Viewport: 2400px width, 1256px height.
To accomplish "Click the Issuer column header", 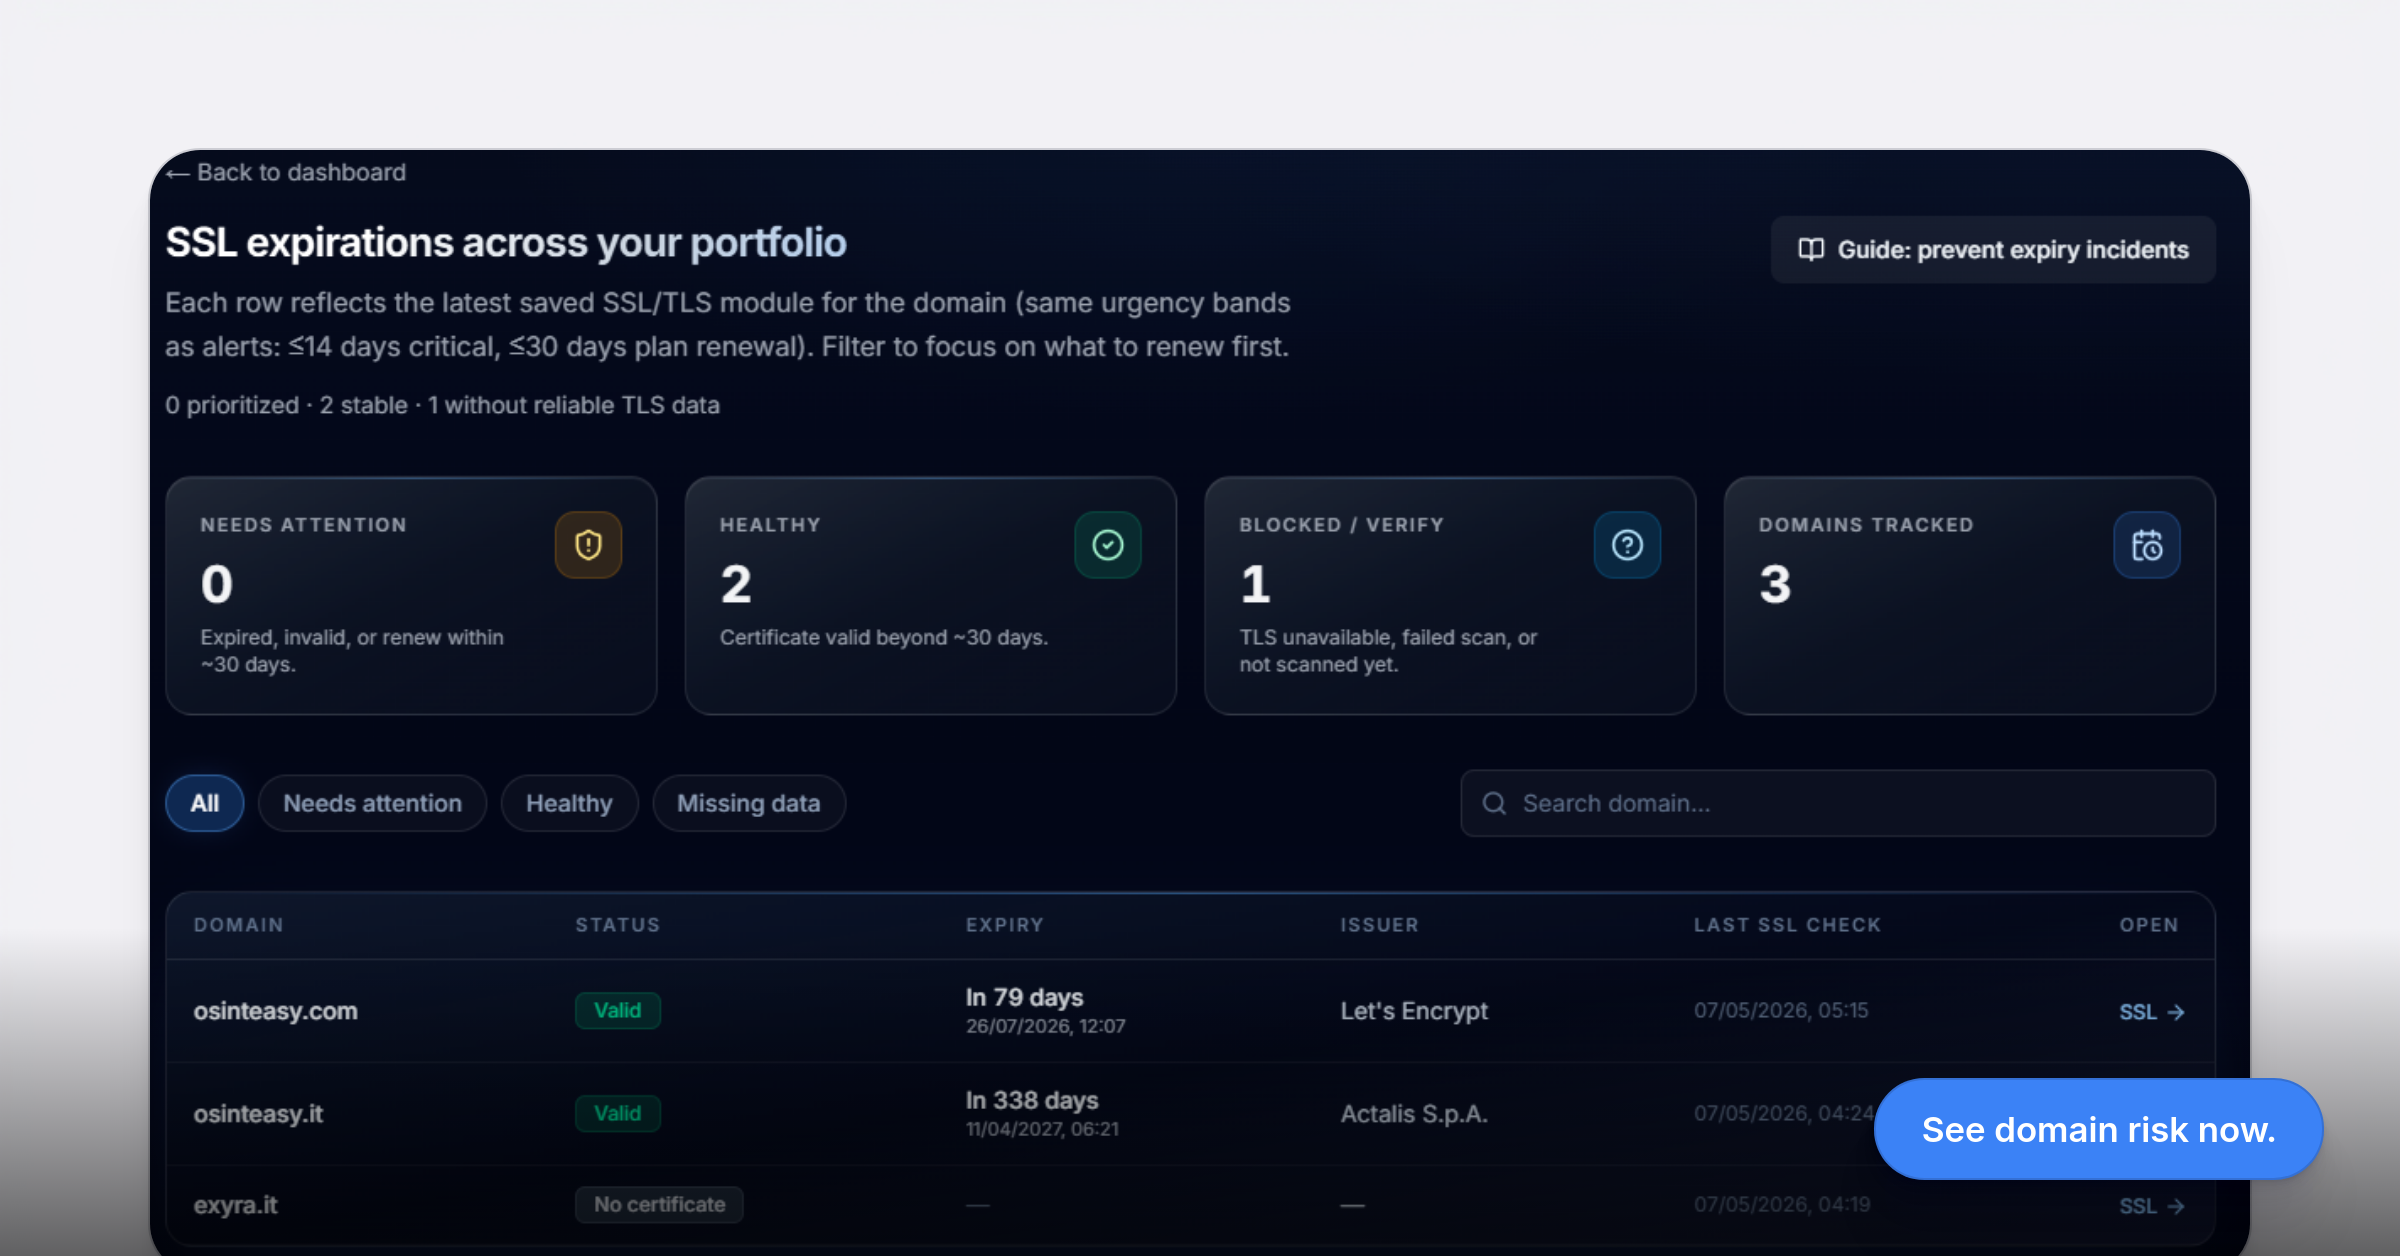I will pos(1379,925).
